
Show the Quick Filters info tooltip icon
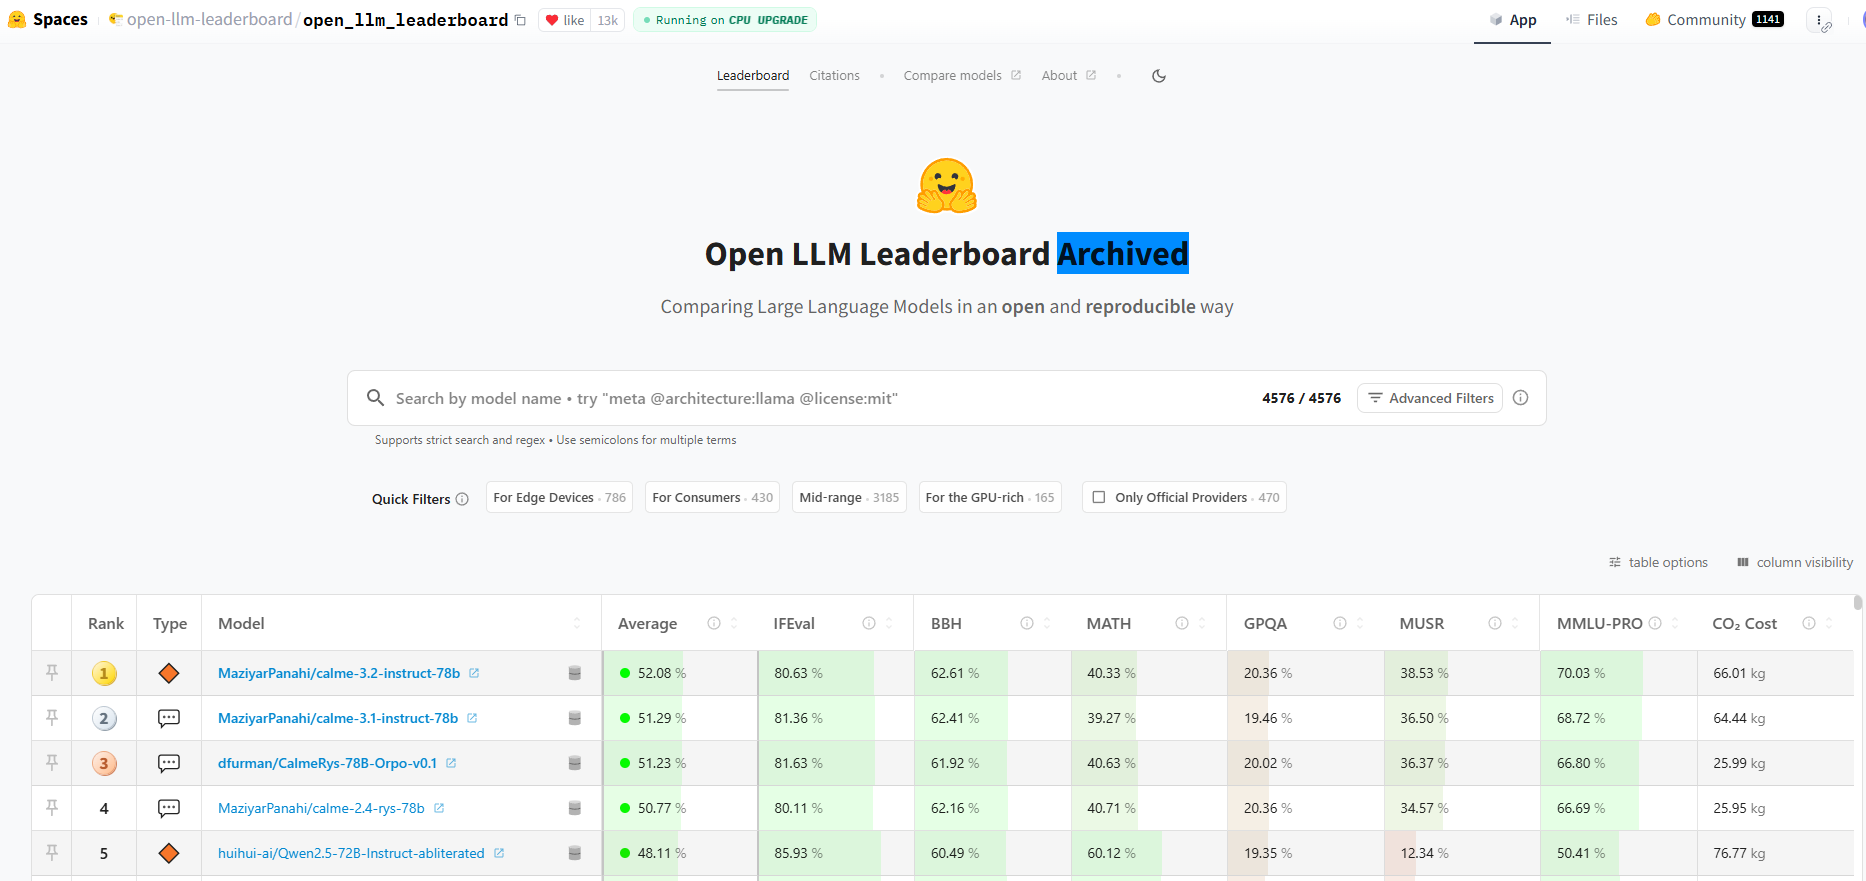(462, 499)
